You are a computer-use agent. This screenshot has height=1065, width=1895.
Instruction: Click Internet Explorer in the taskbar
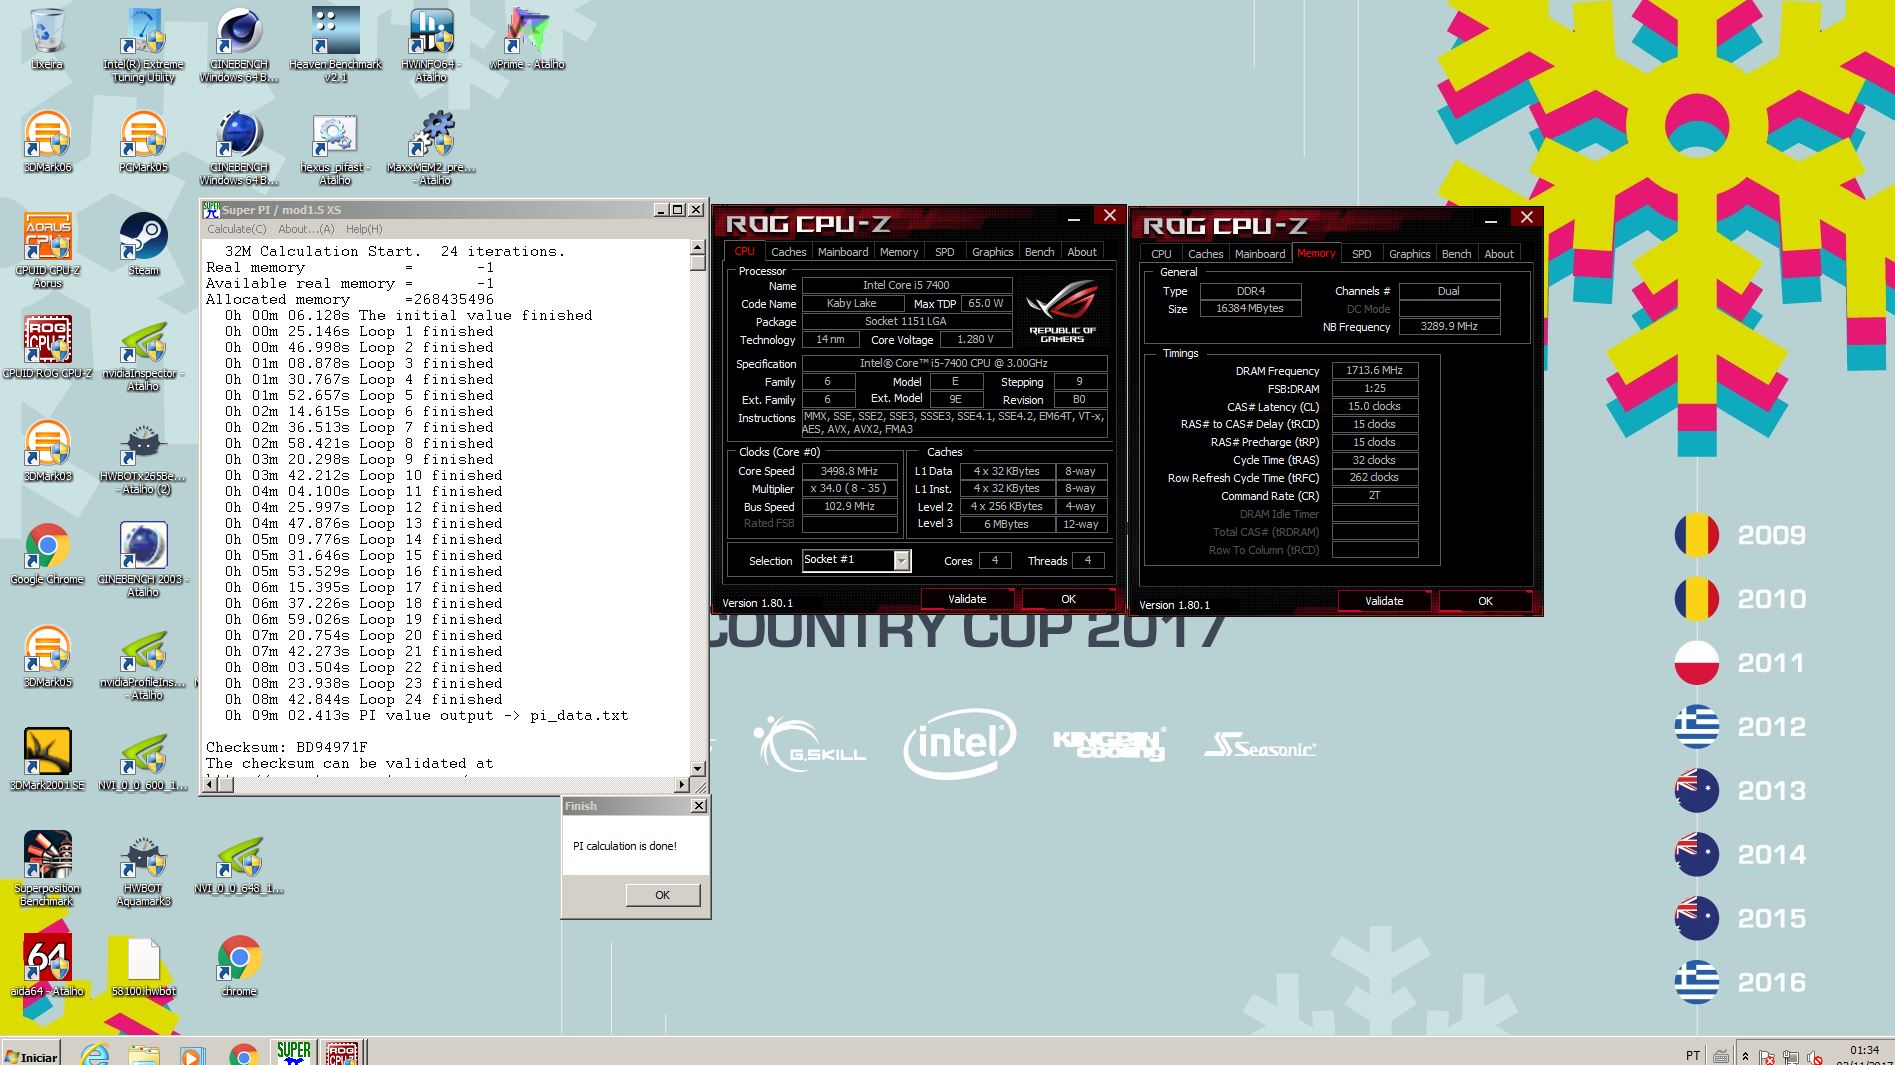95,1054
